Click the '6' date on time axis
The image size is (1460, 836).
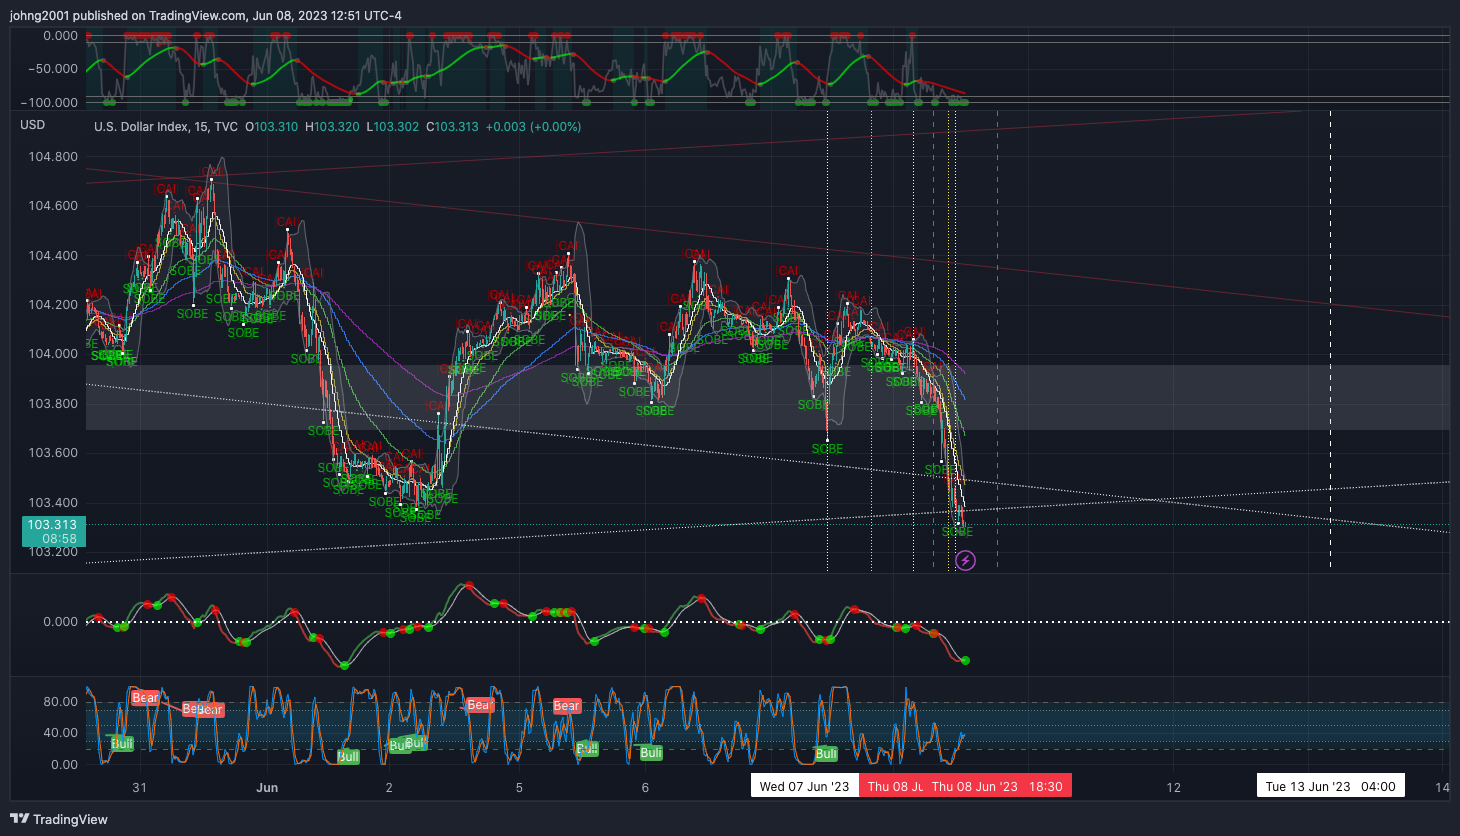[645, 787]
